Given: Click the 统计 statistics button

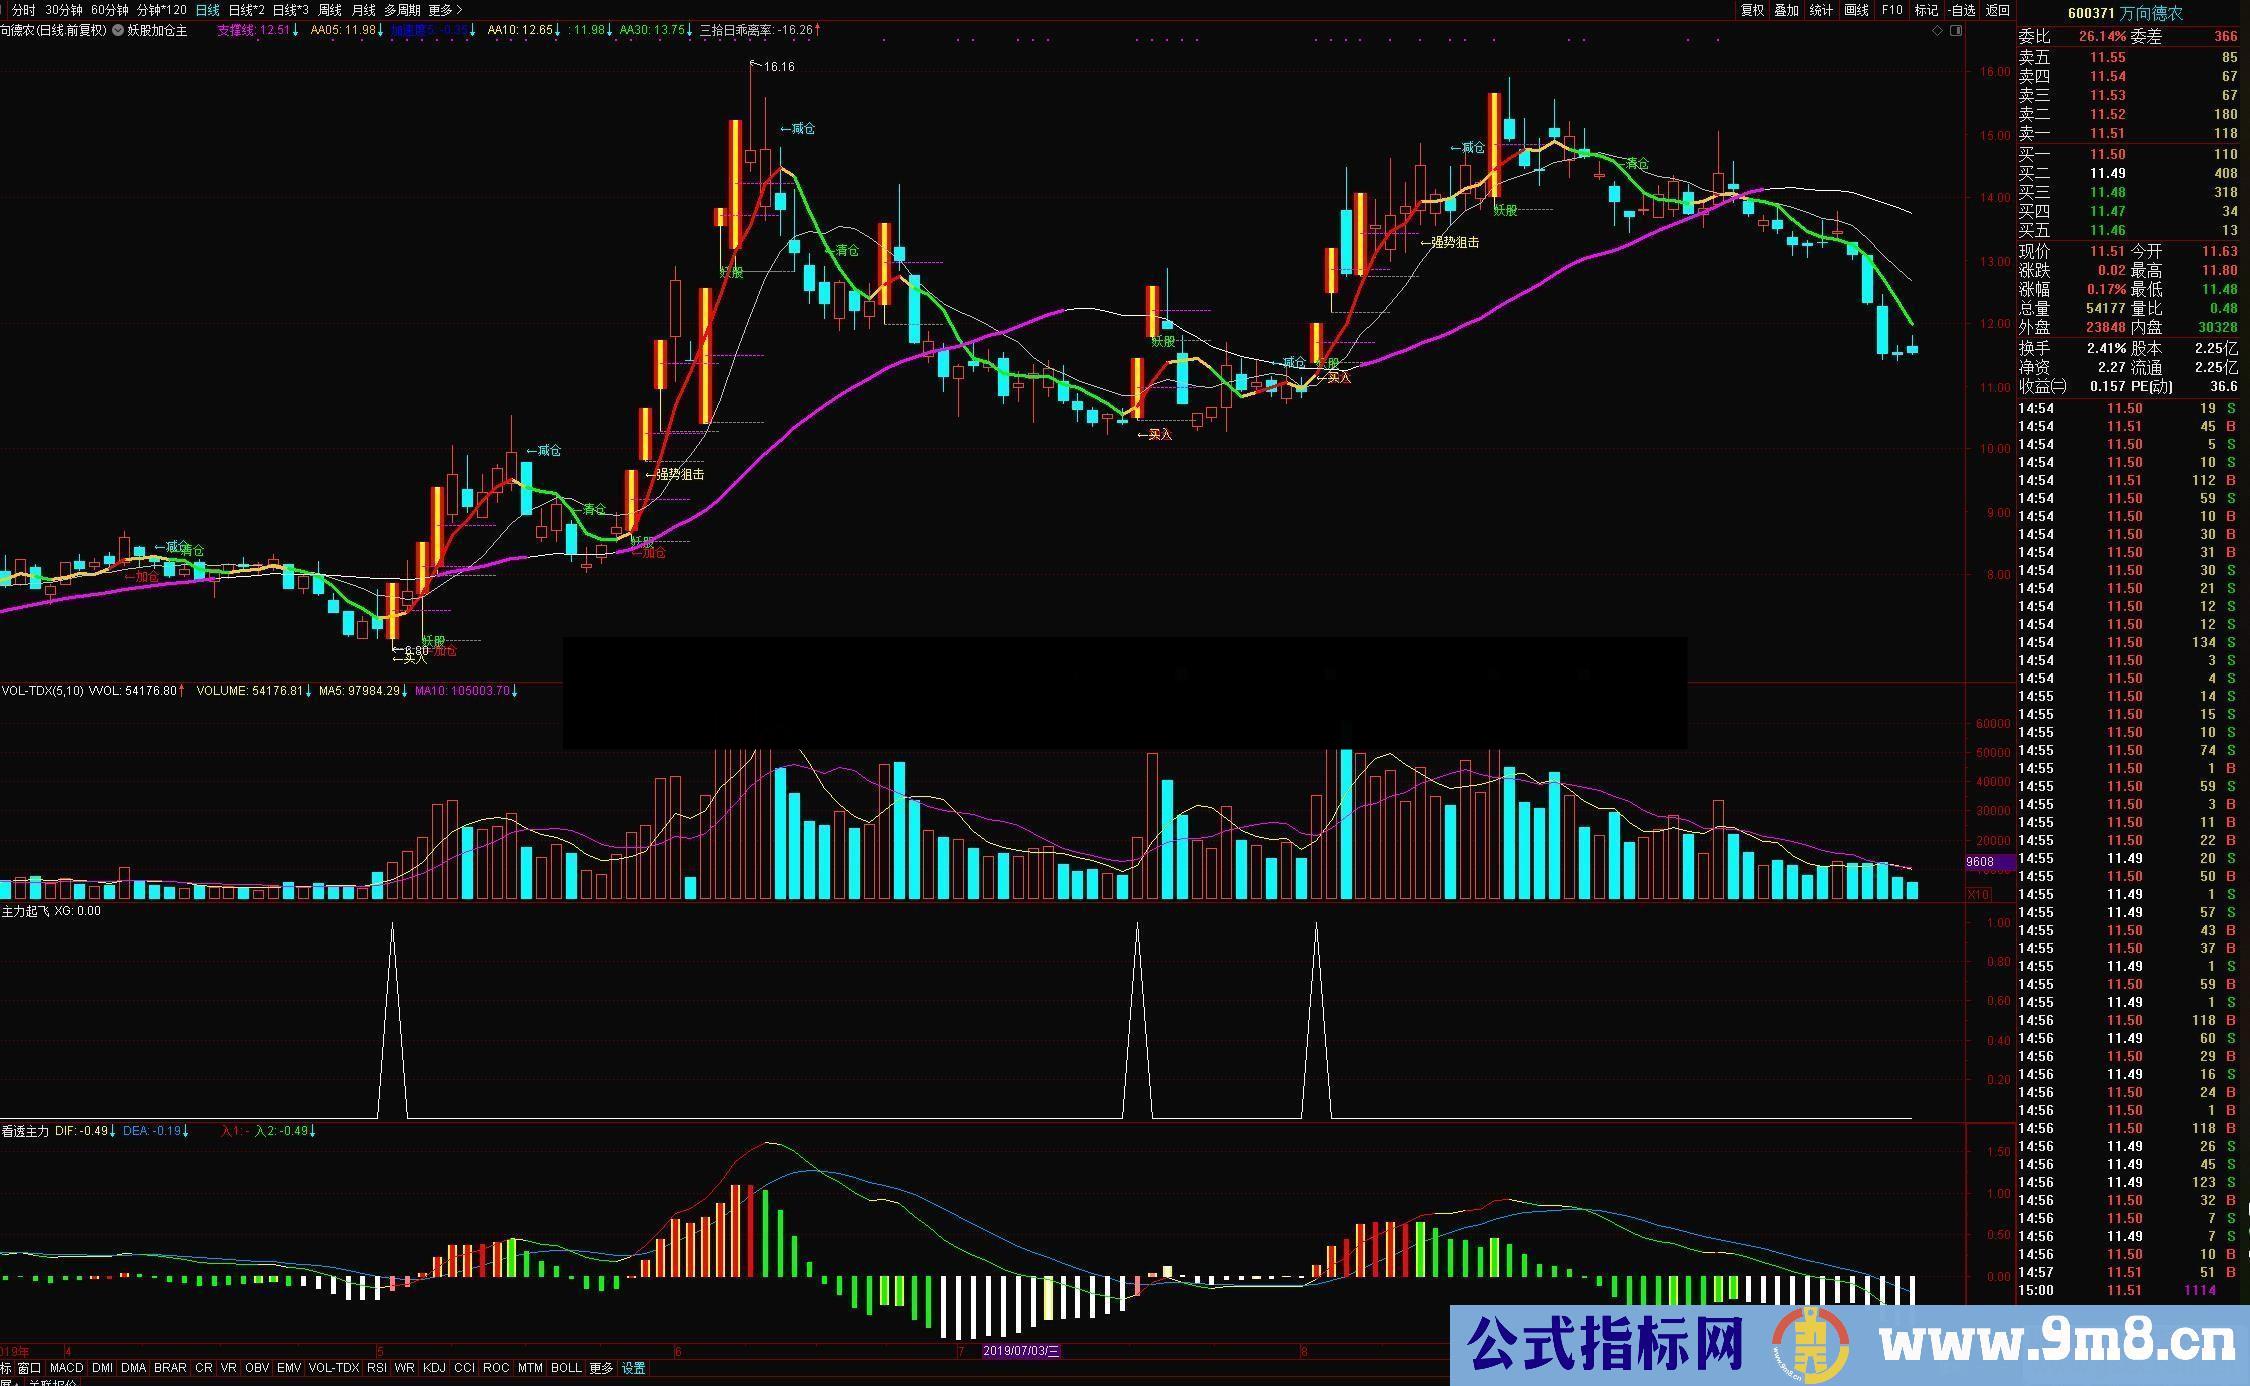Looking at the screenshot, I should [1821, 10].
